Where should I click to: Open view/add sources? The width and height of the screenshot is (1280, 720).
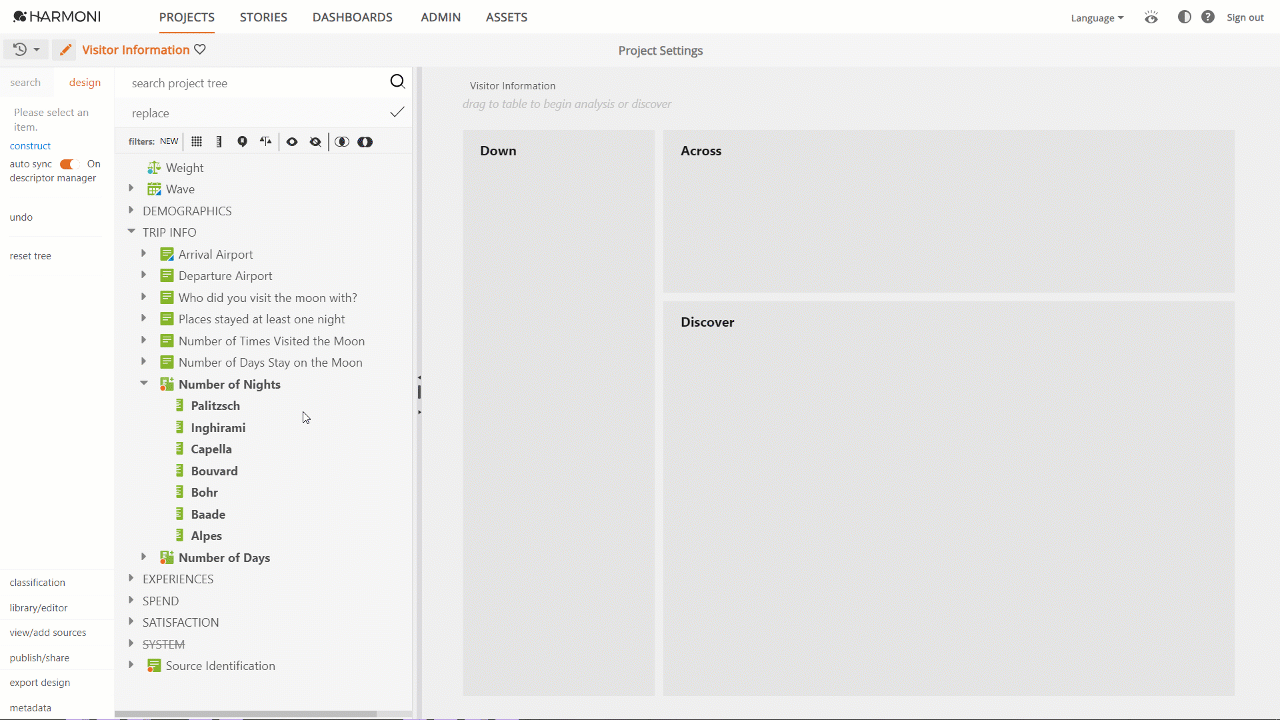(x=48, y=633)
